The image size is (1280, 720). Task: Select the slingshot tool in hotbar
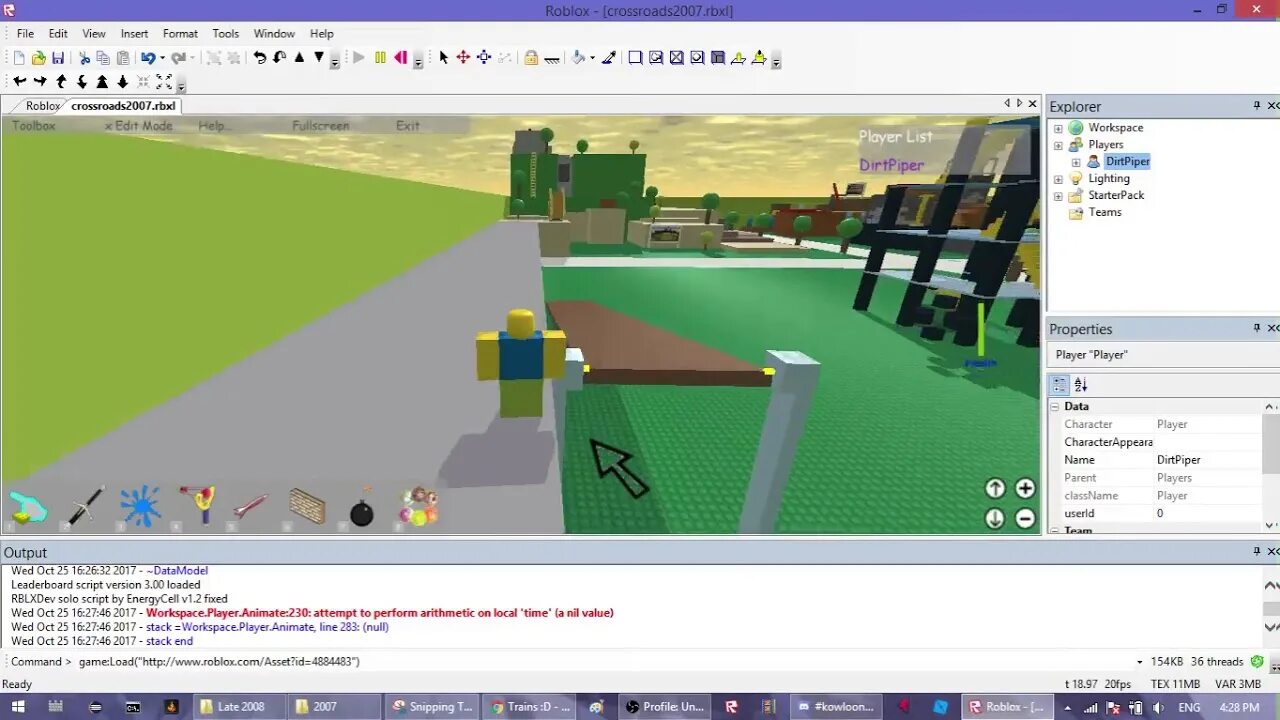point(196,506)
